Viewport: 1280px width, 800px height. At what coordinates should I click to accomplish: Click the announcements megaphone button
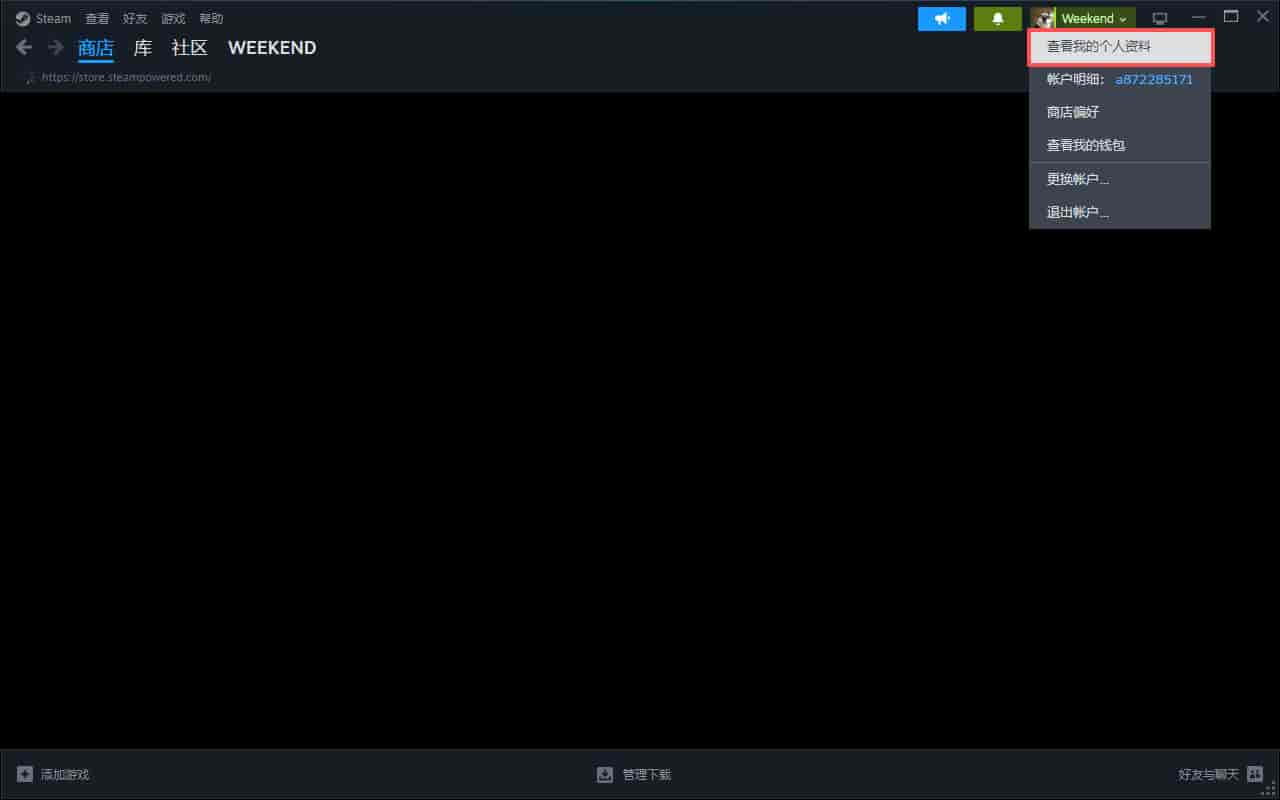pos(941,19)
